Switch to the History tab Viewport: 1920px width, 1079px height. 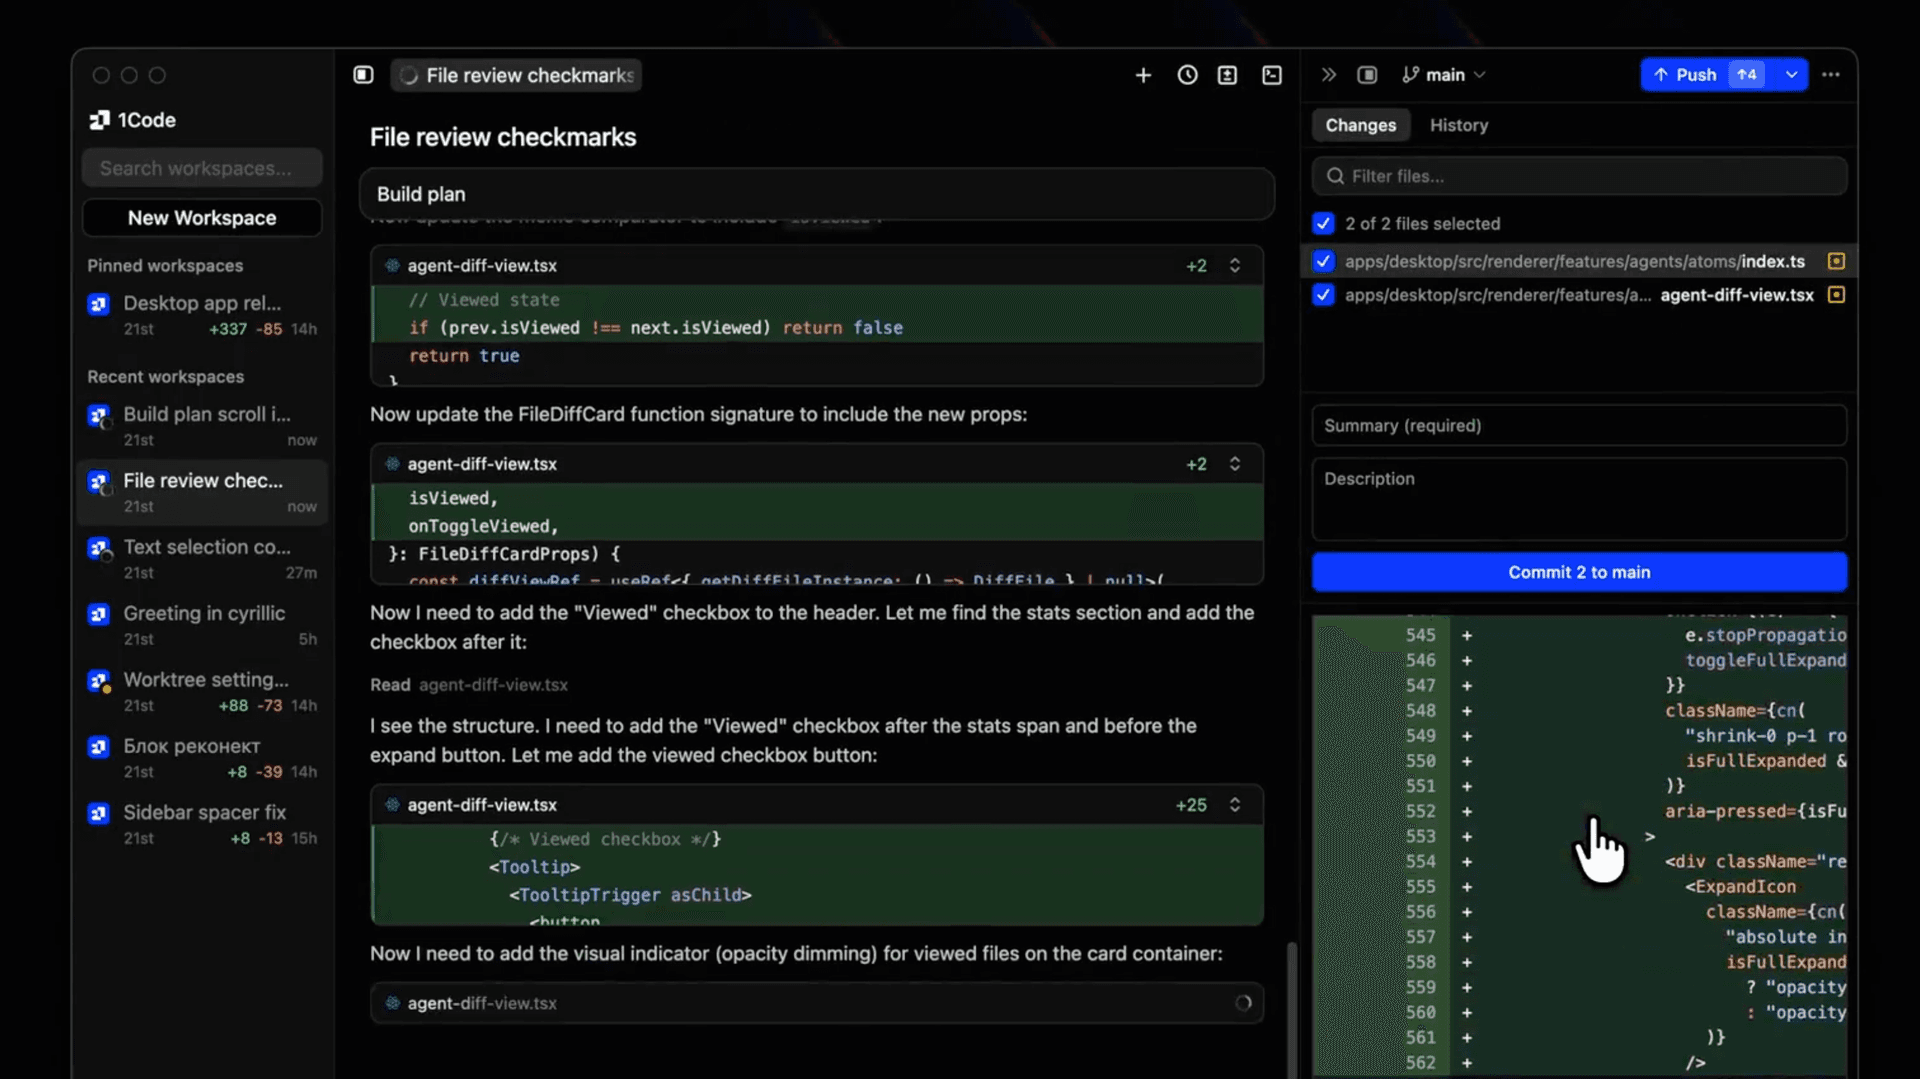[1458, 125]
